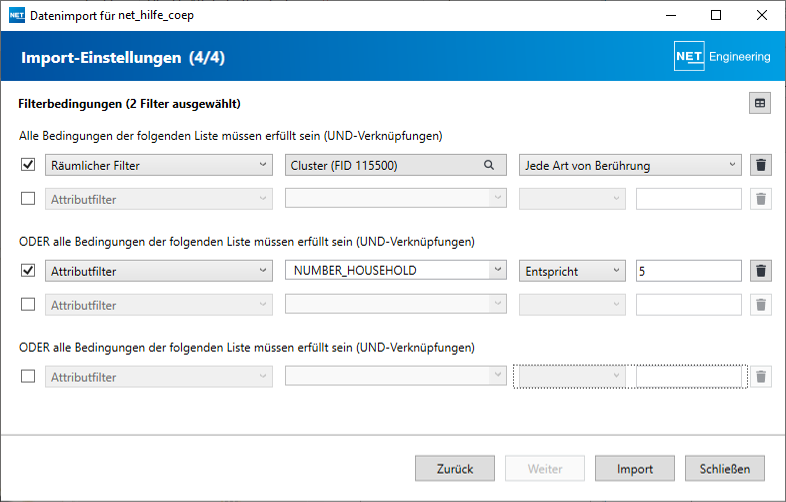Enable the last Attributfilter checkbox
Image resolution: width=786 pixels, height=502 pixels.
(28, 377)
